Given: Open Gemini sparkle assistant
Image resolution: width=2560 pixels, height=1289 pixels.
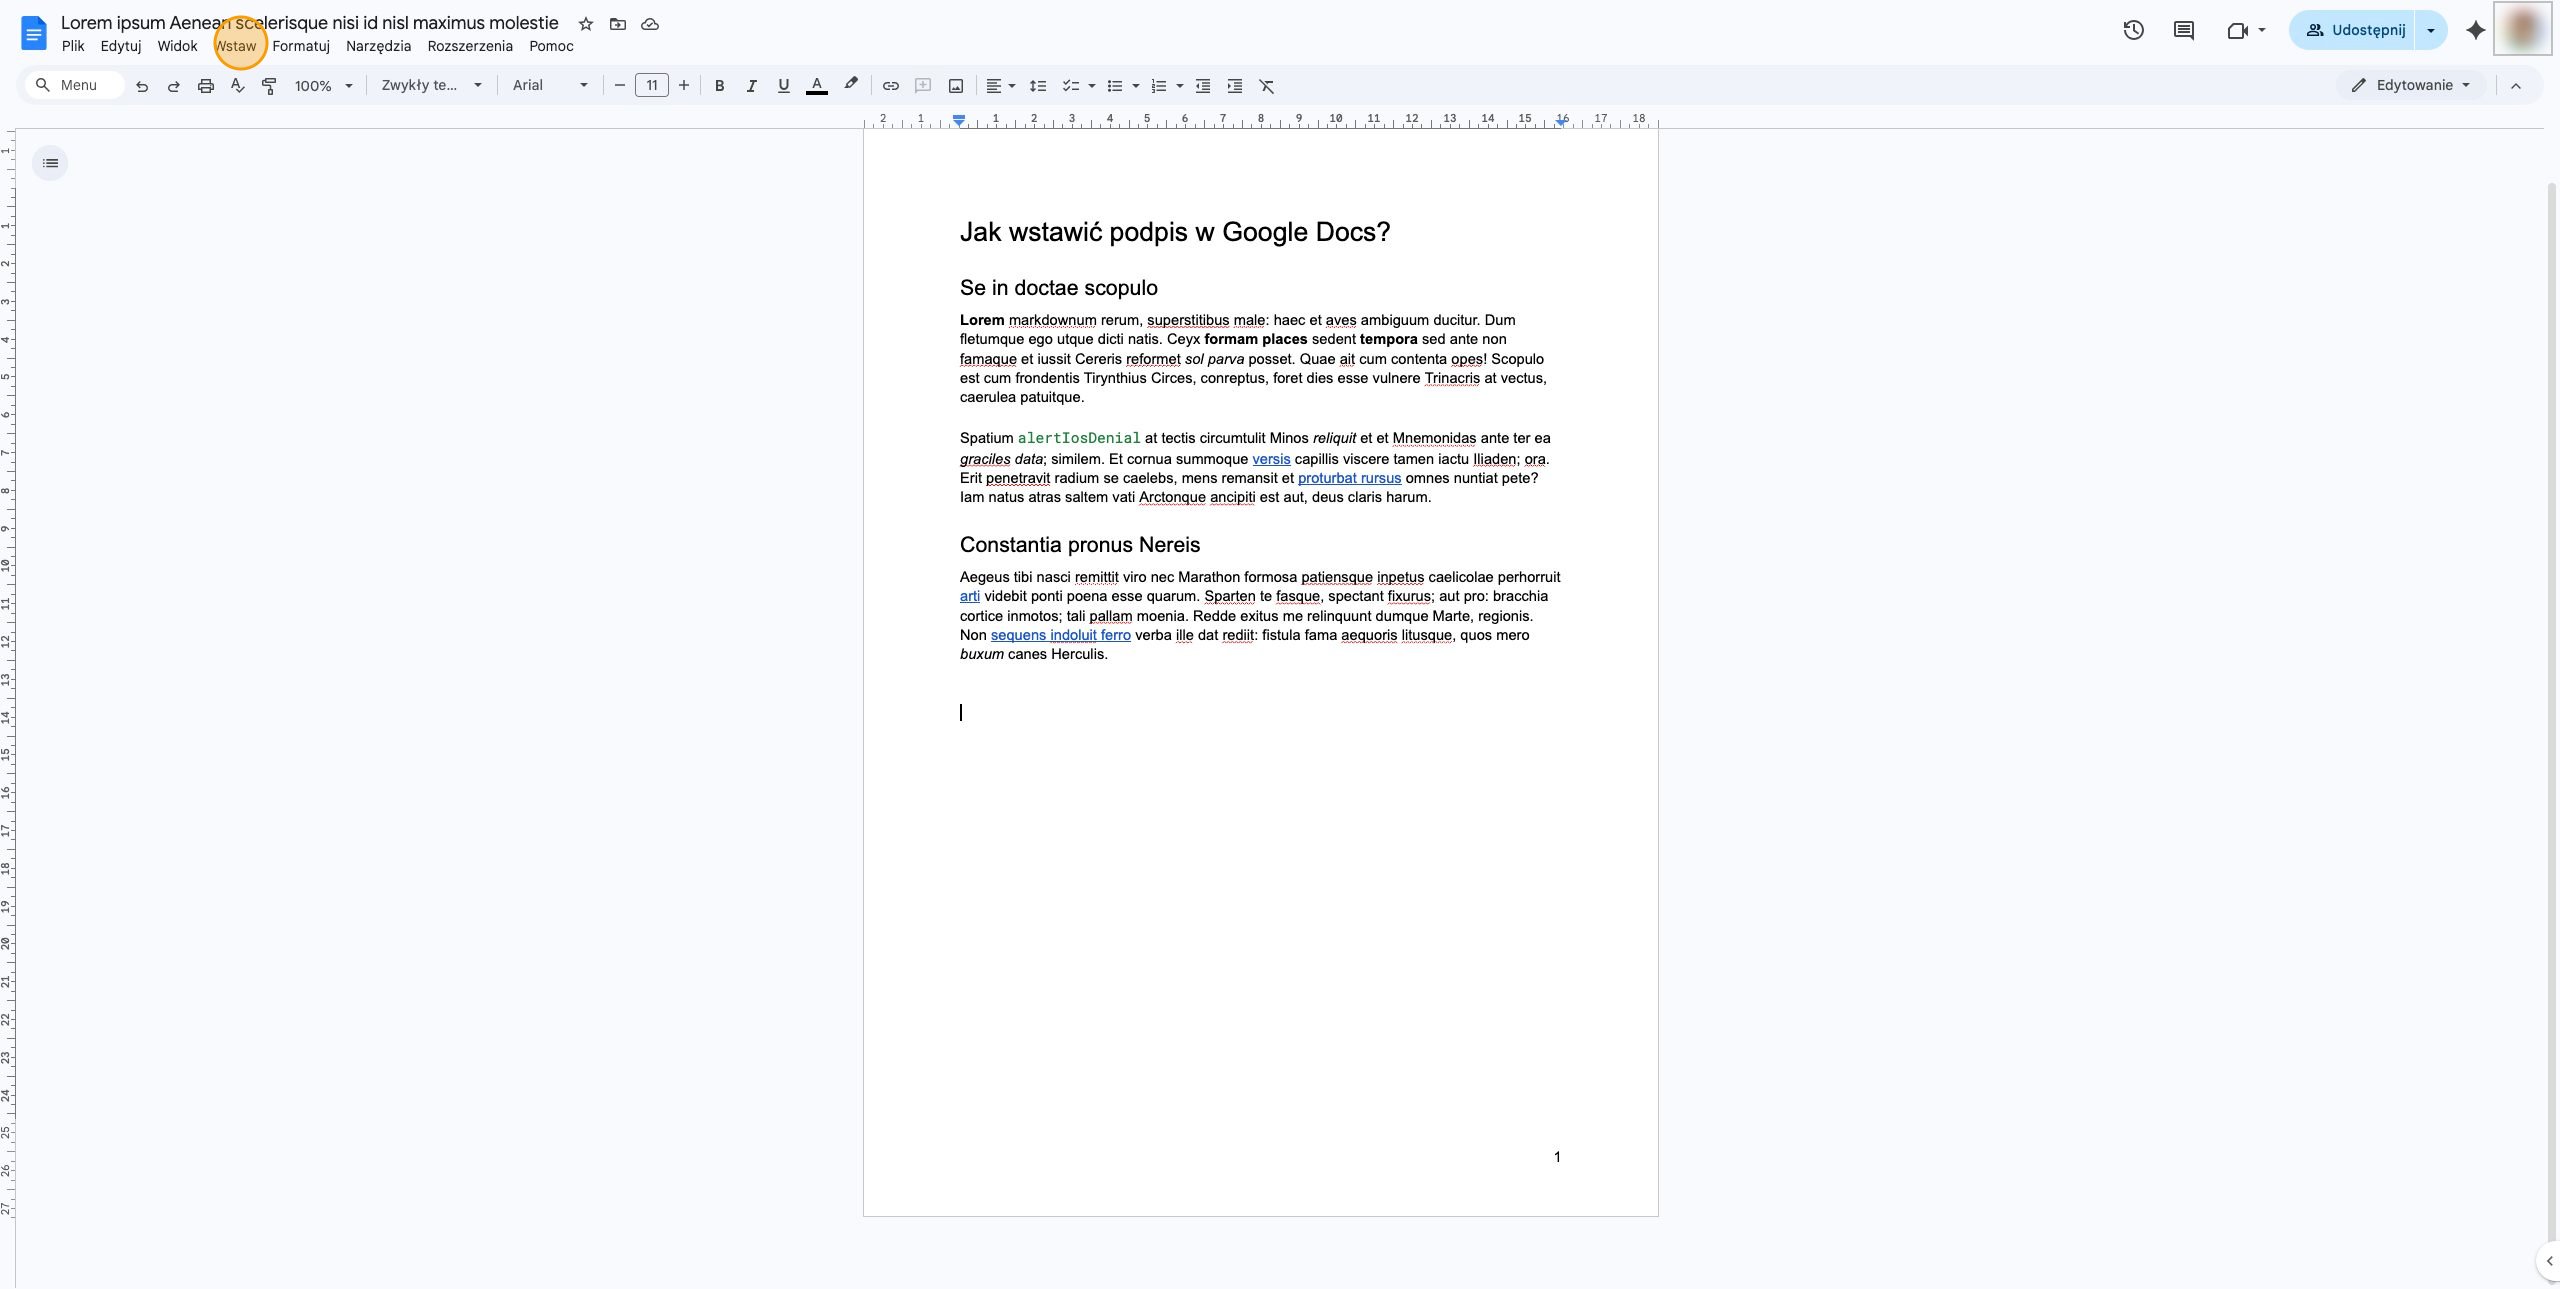Looking at the screenshot, I should [2476, 30].
